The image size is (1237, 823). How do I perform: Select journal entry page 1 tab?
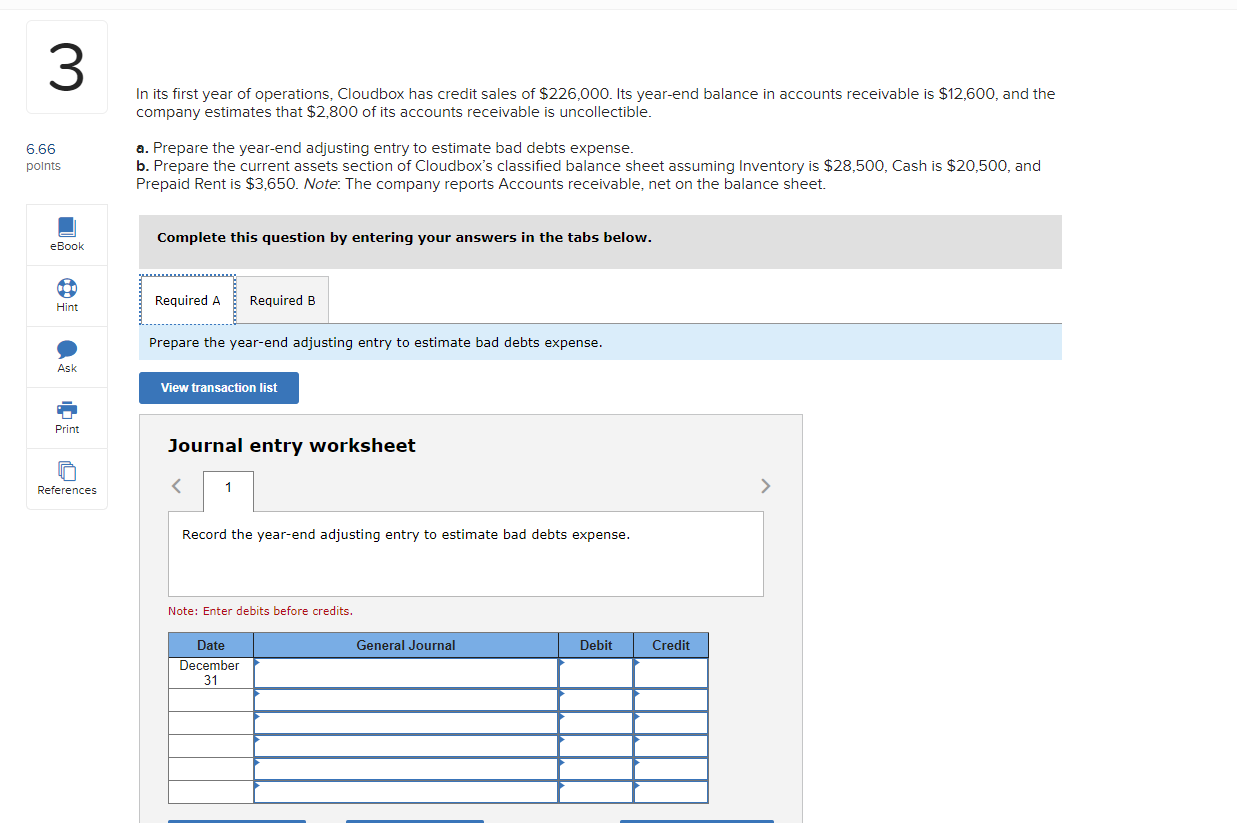[228, 491]
